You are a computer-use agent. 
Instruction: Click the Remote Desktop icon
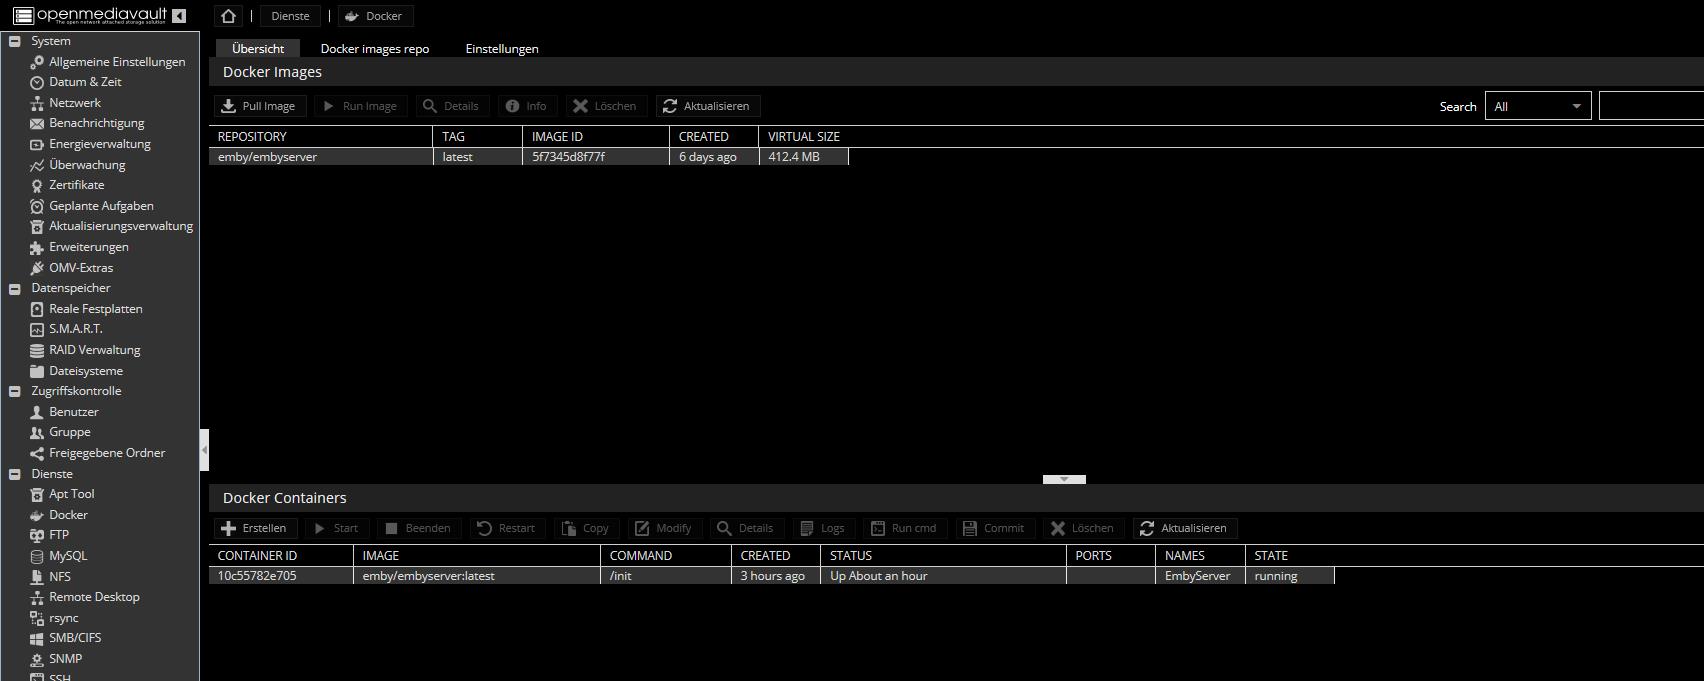point(37,597)
